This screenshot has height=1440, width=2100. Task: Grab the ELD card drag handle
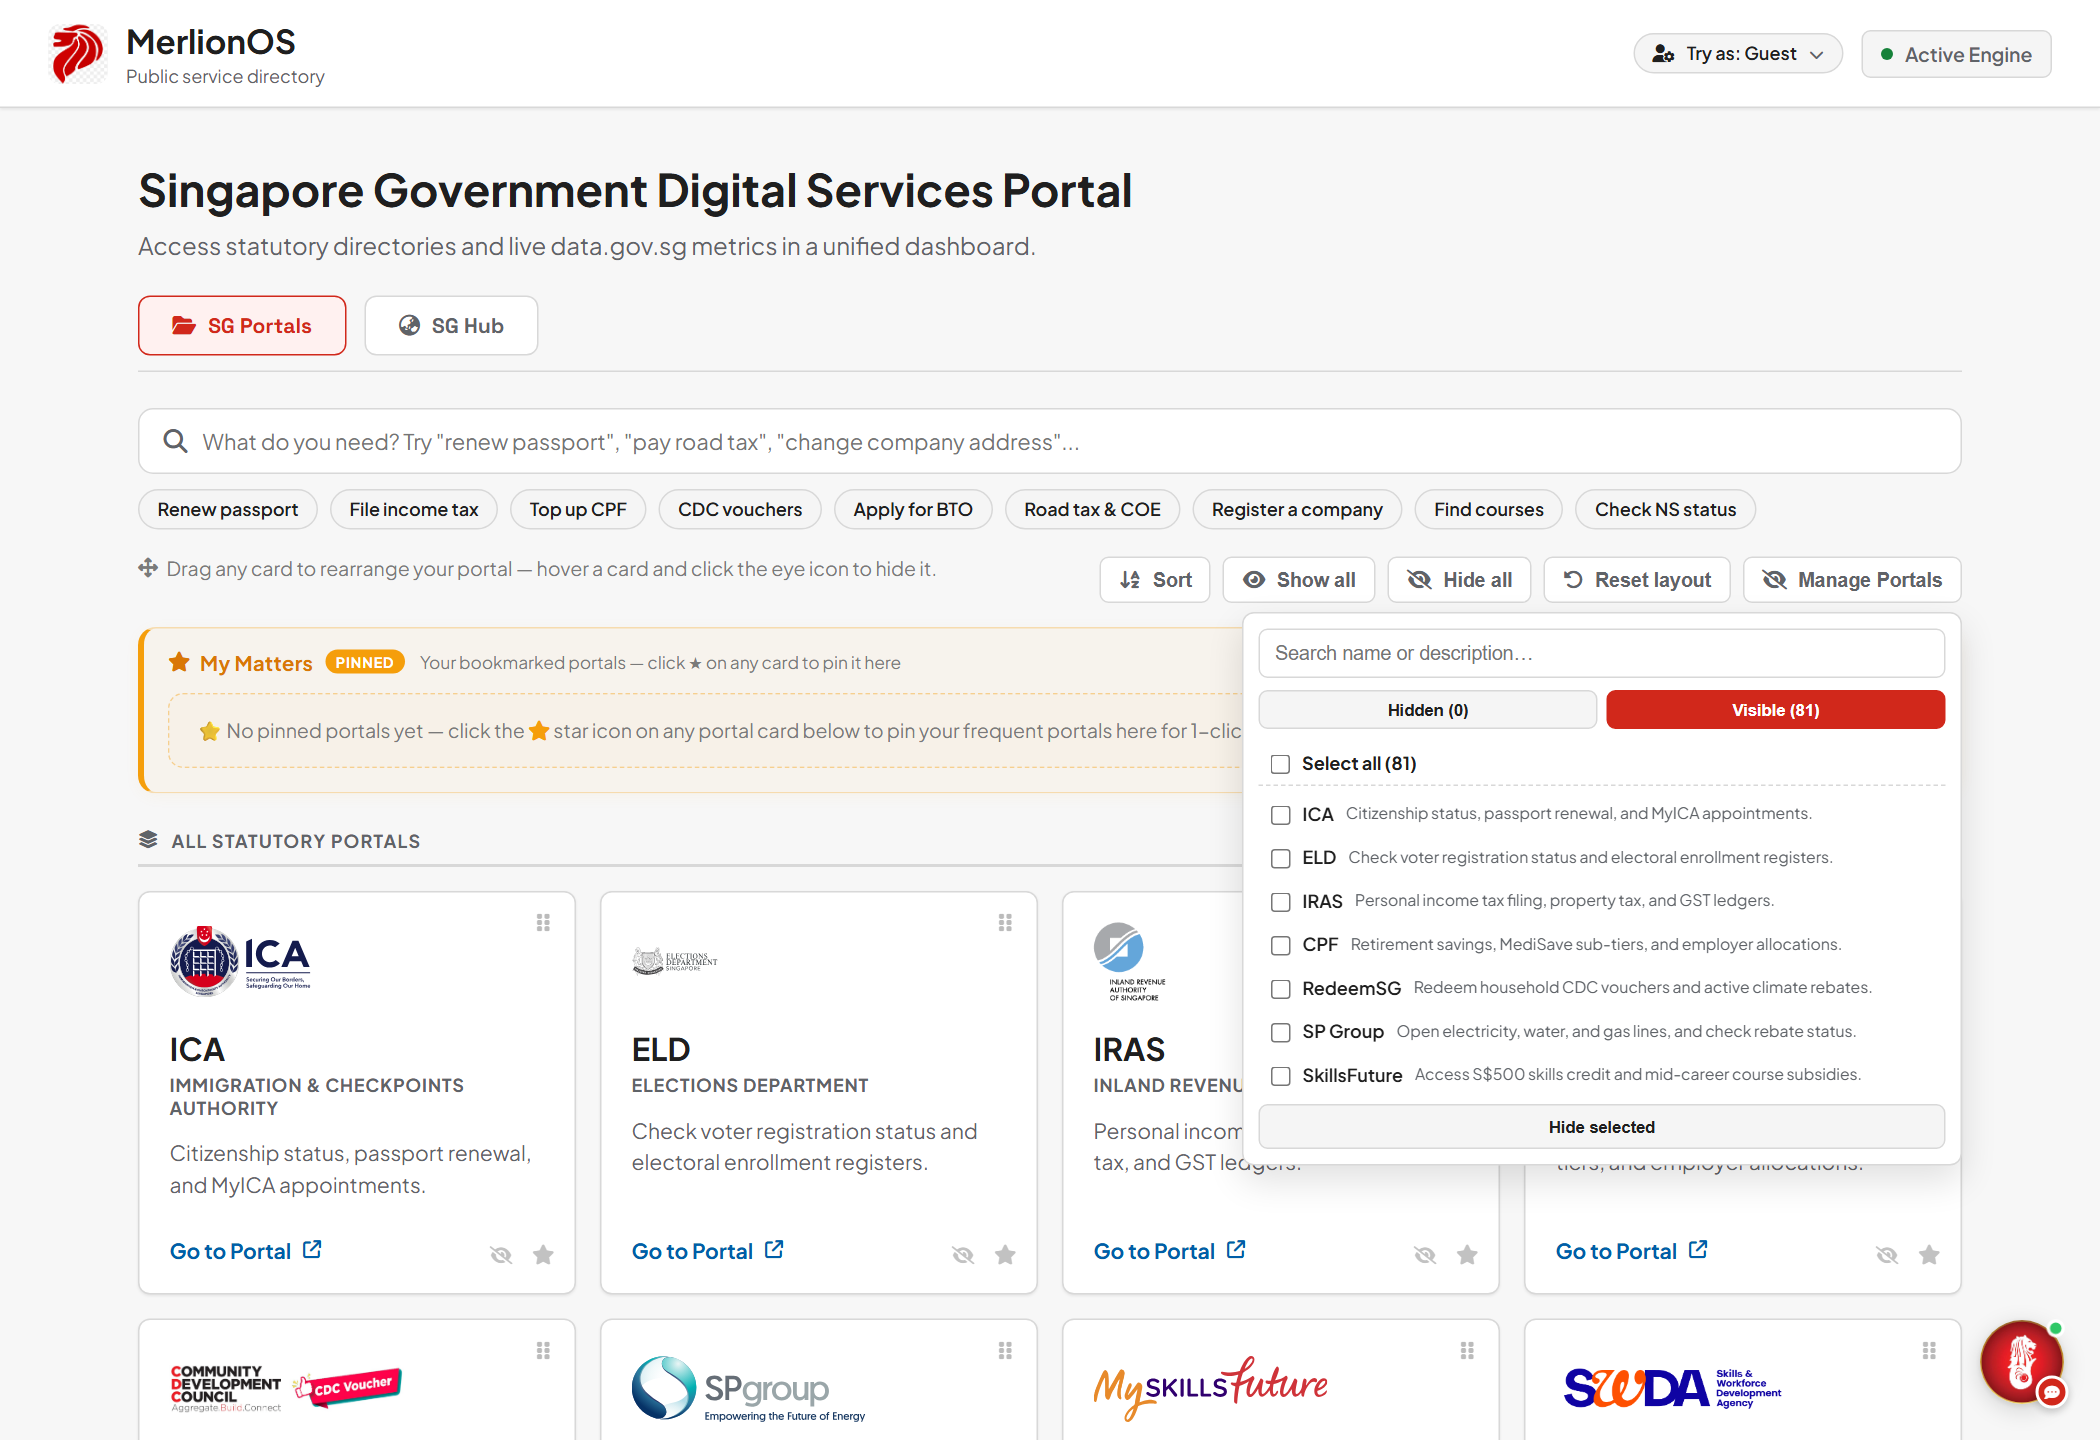pos(1005,922)
